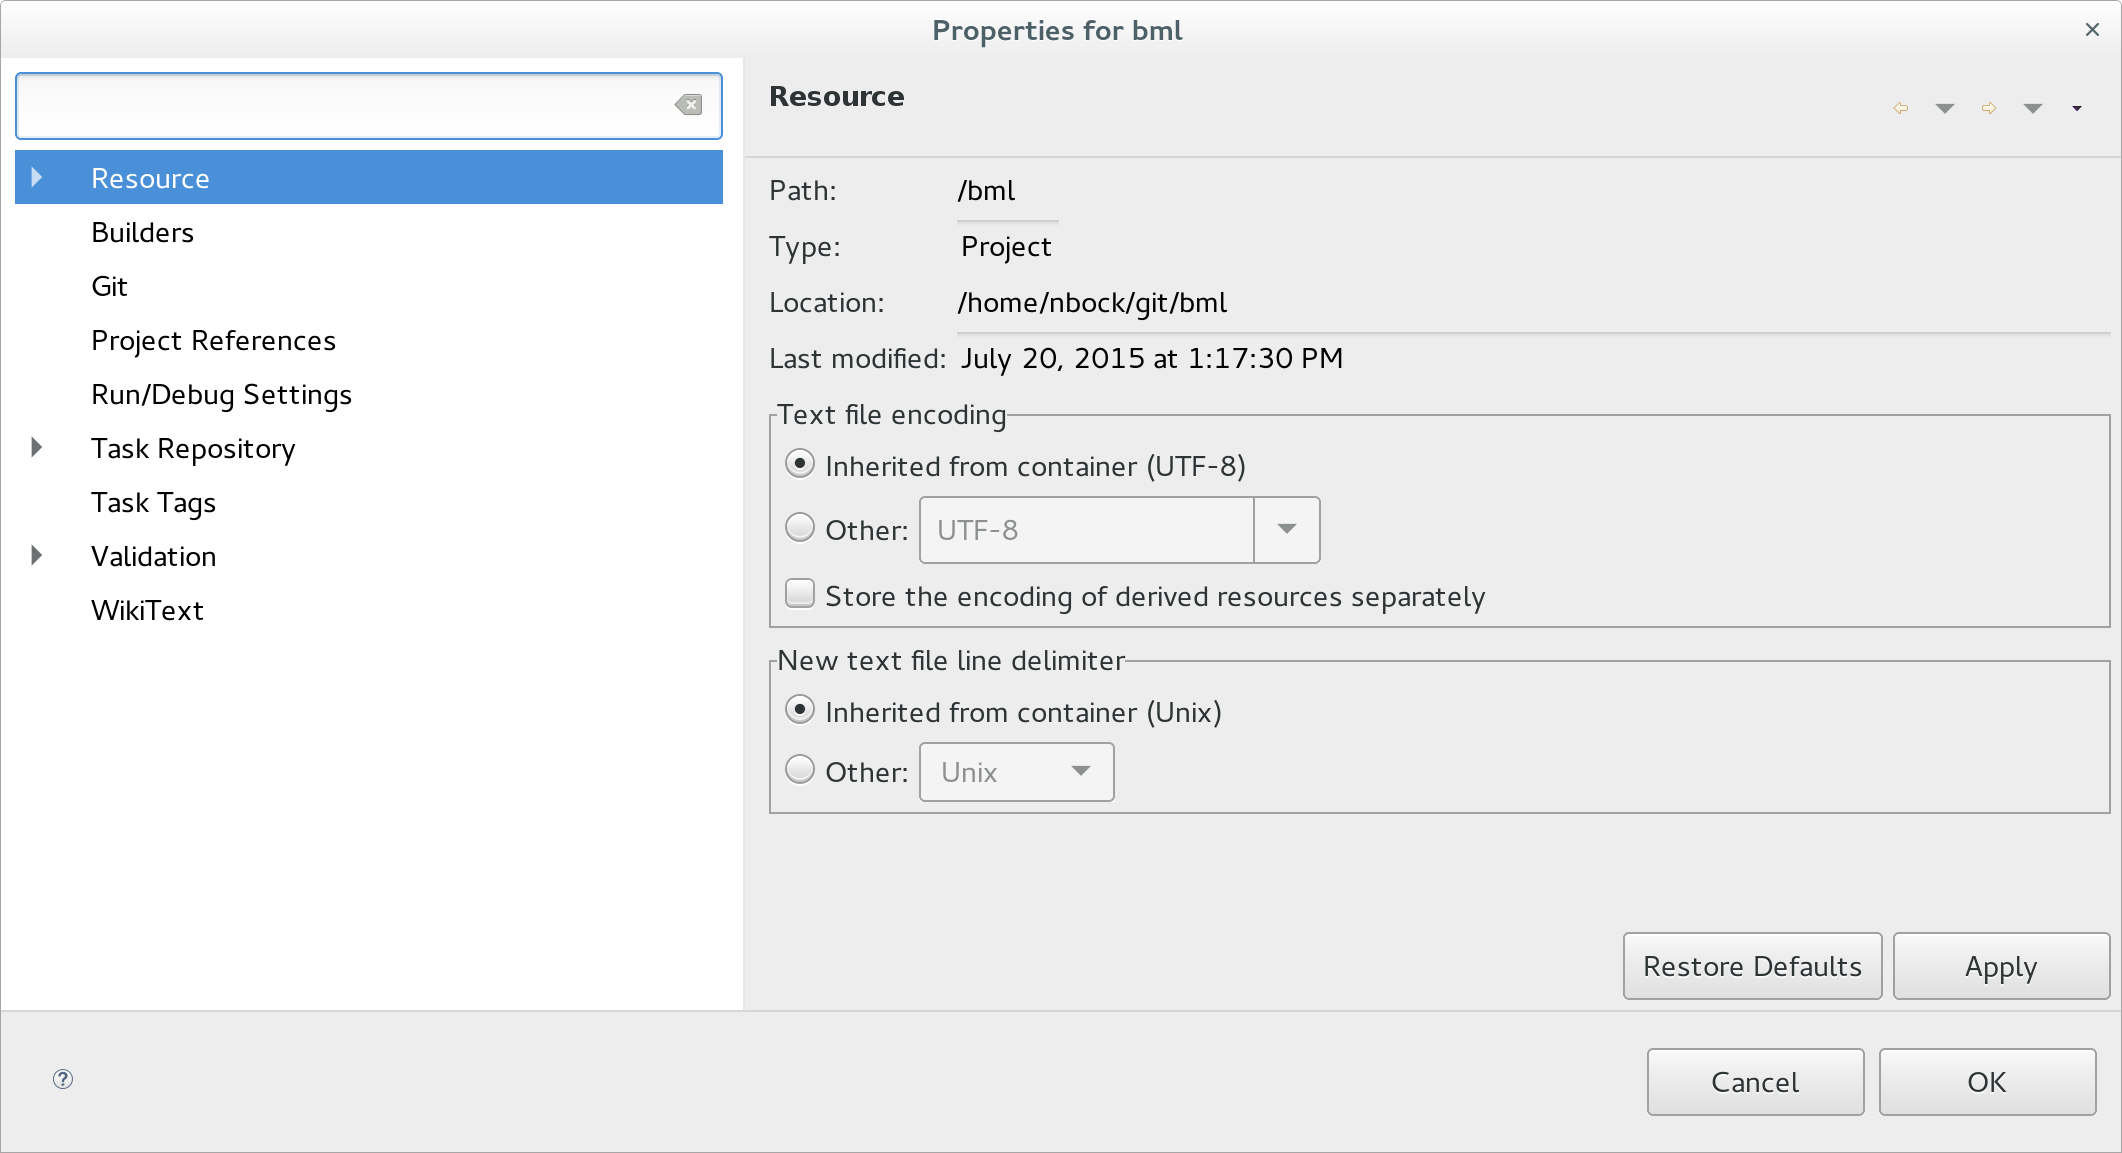Open the UTF-8 encoding combo box arrow
This screenshot has width=2122, height=1153.
click(x=1287, y=529)
